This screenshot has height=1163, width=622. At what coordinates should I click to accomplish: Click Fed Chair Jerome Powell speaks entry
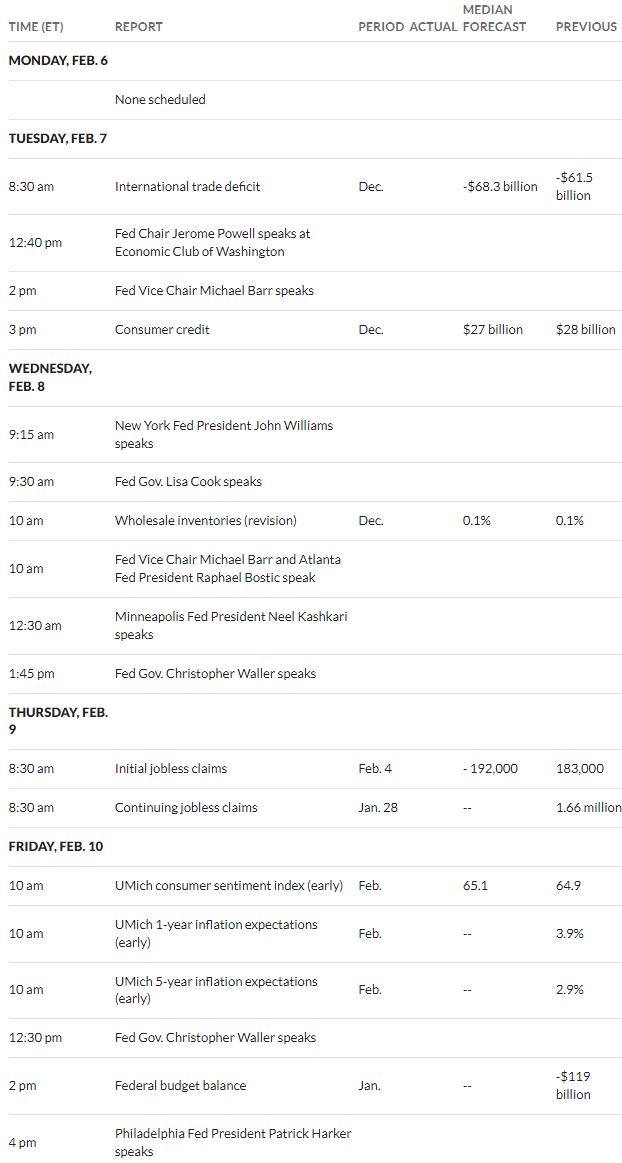[x=213, y=243]
